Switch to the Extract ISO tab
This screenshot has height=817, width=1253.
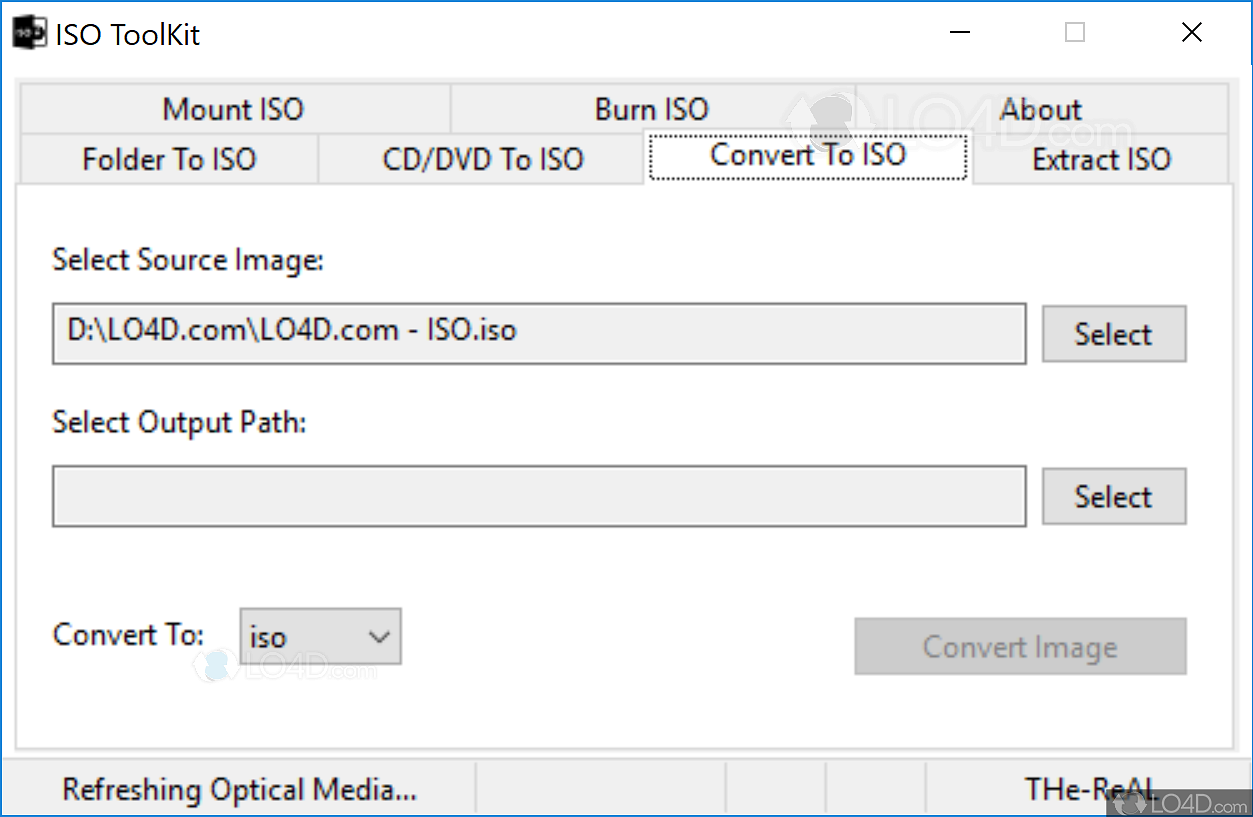tap(1101, 159)
